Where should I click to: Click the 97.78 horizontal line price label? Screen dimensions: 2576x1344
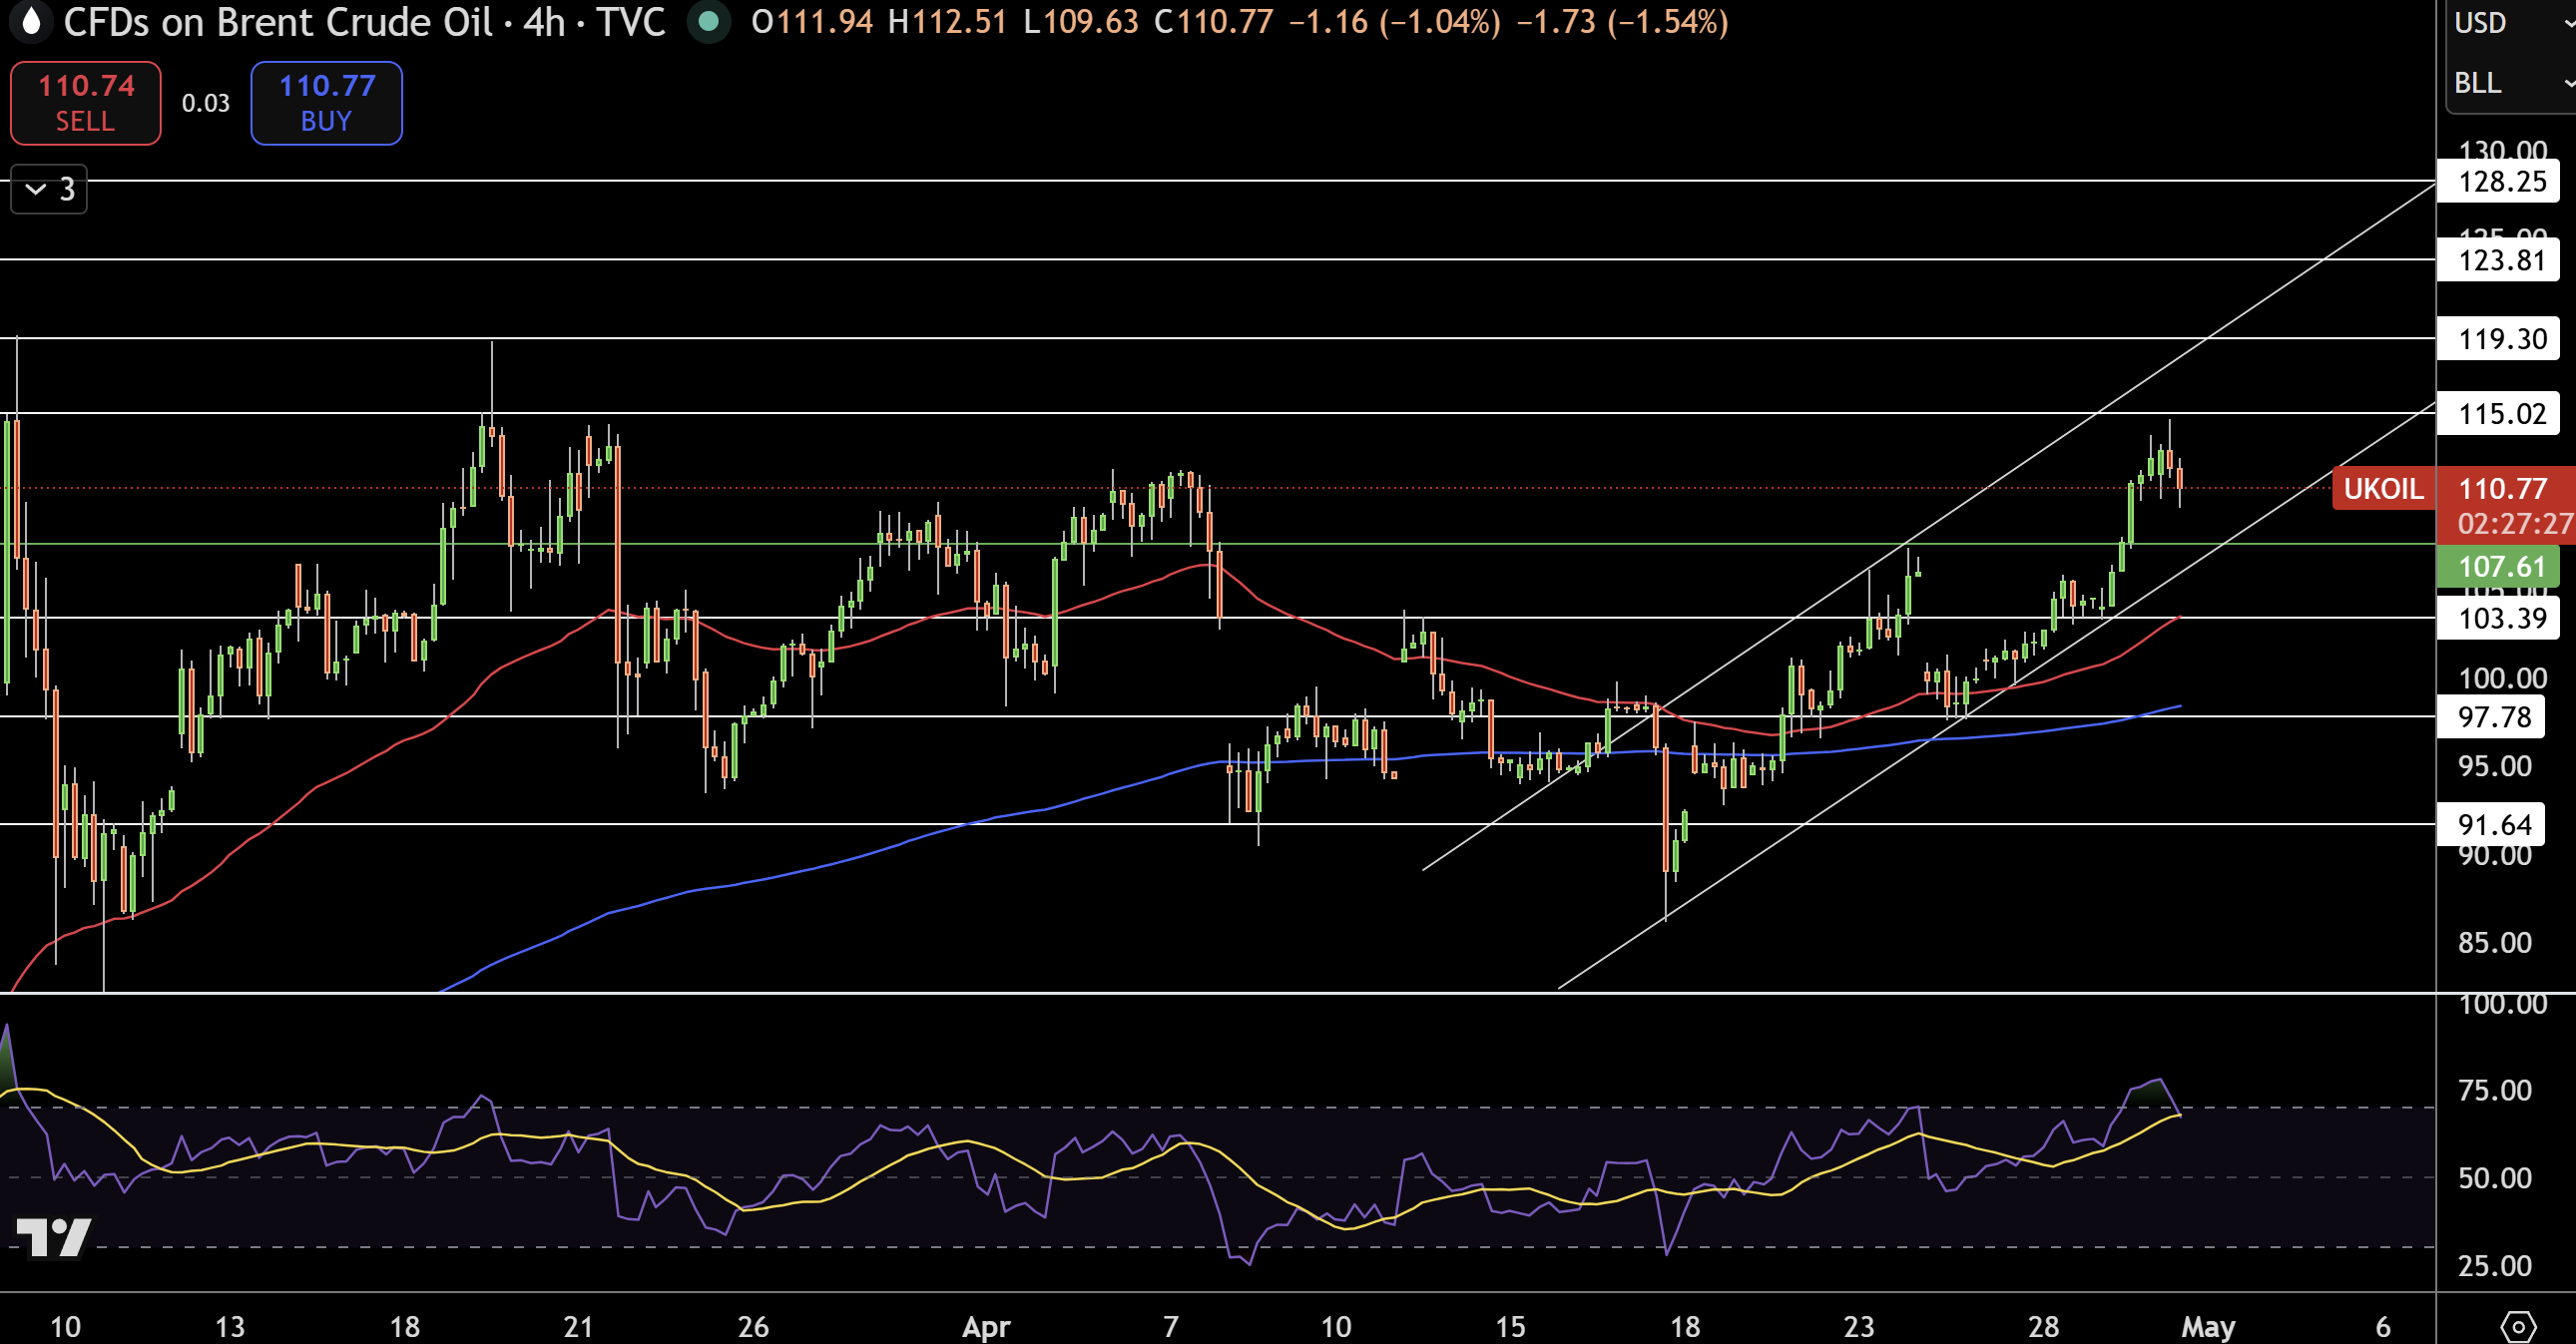(2492, 717)
